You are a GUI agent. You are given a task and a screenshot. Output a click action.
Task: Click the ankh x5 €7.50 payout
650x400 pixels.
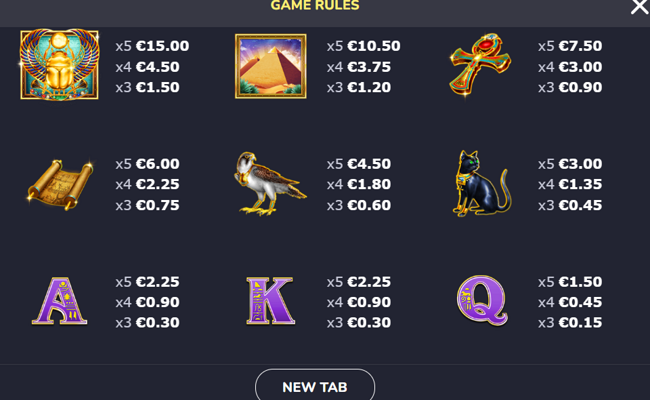pos(570,46)
